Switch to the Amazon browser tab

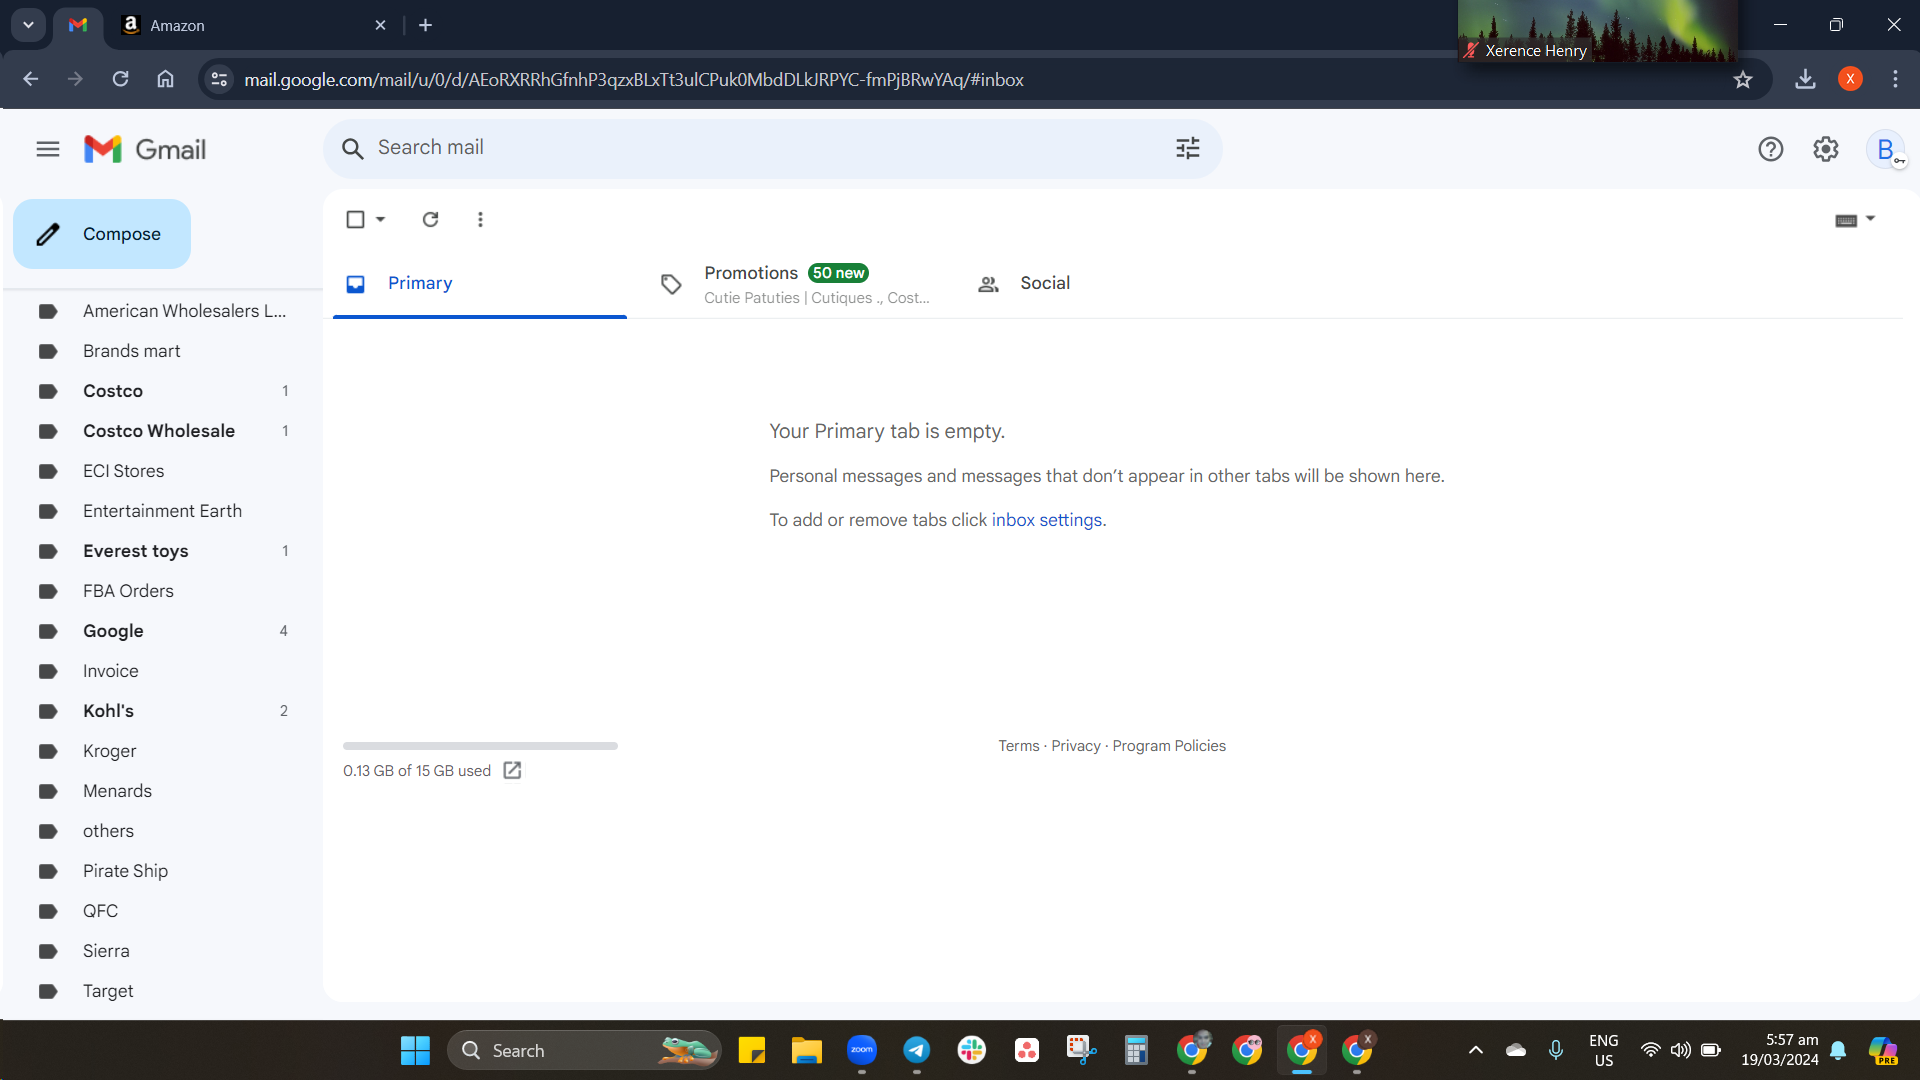(254, 25)
